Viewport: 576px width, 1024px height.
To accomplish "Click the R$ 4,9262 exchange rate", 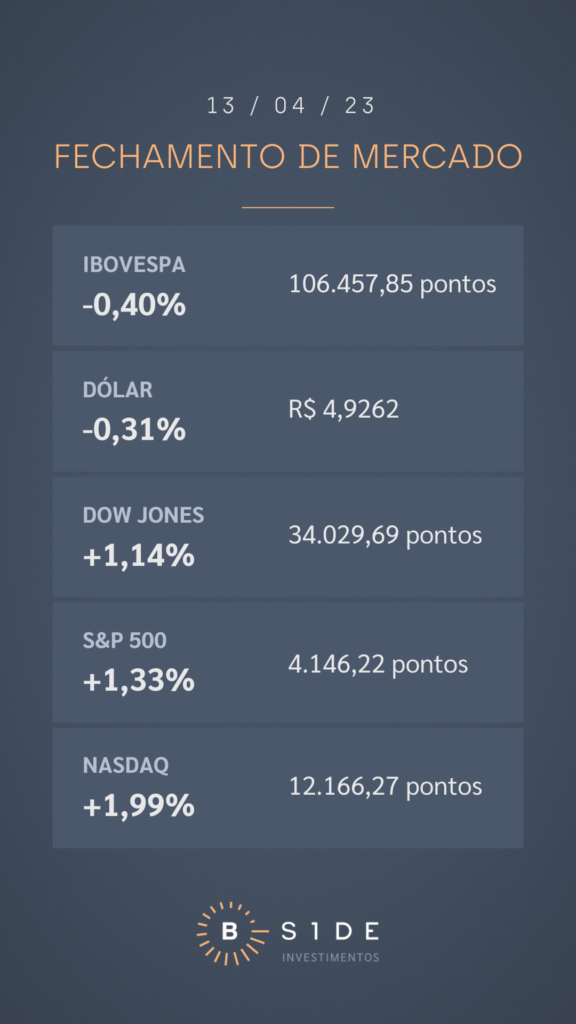I will tap(344, 409).
